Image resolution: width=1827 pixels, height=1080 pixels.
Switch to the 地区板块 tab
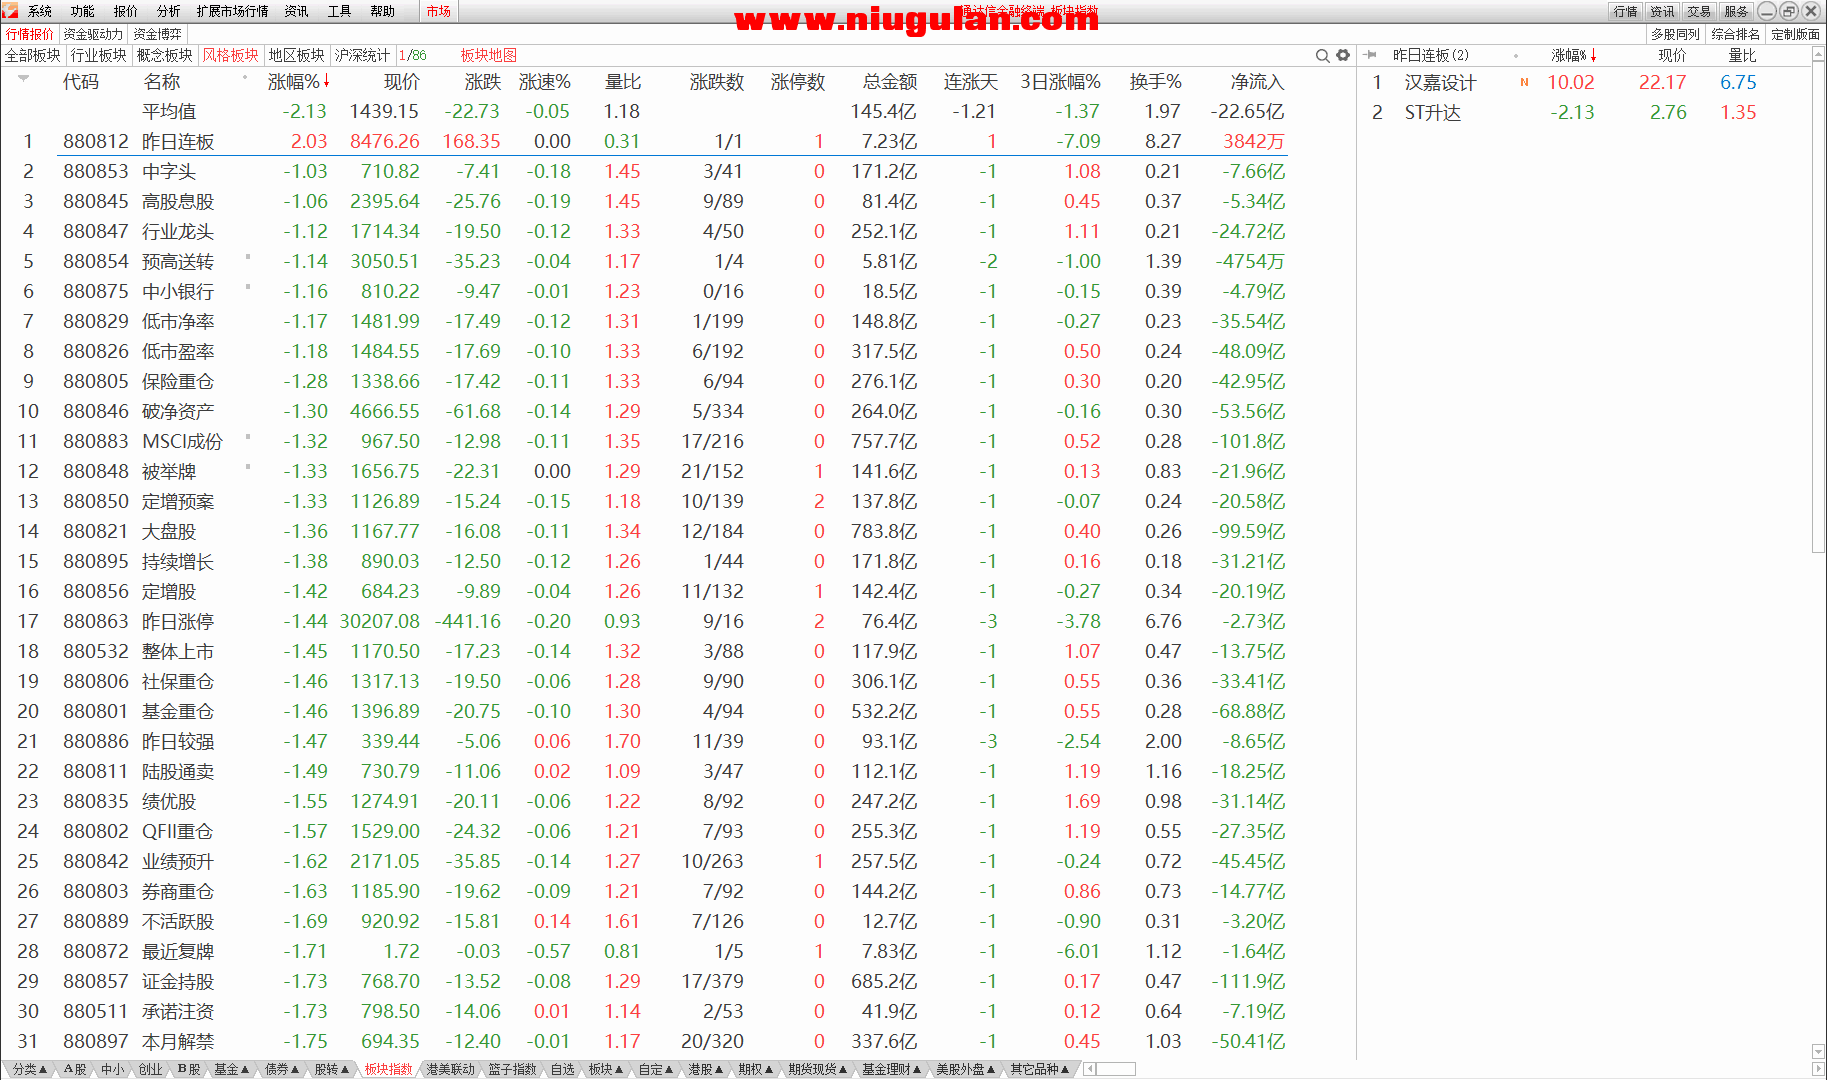pos(297,55)
